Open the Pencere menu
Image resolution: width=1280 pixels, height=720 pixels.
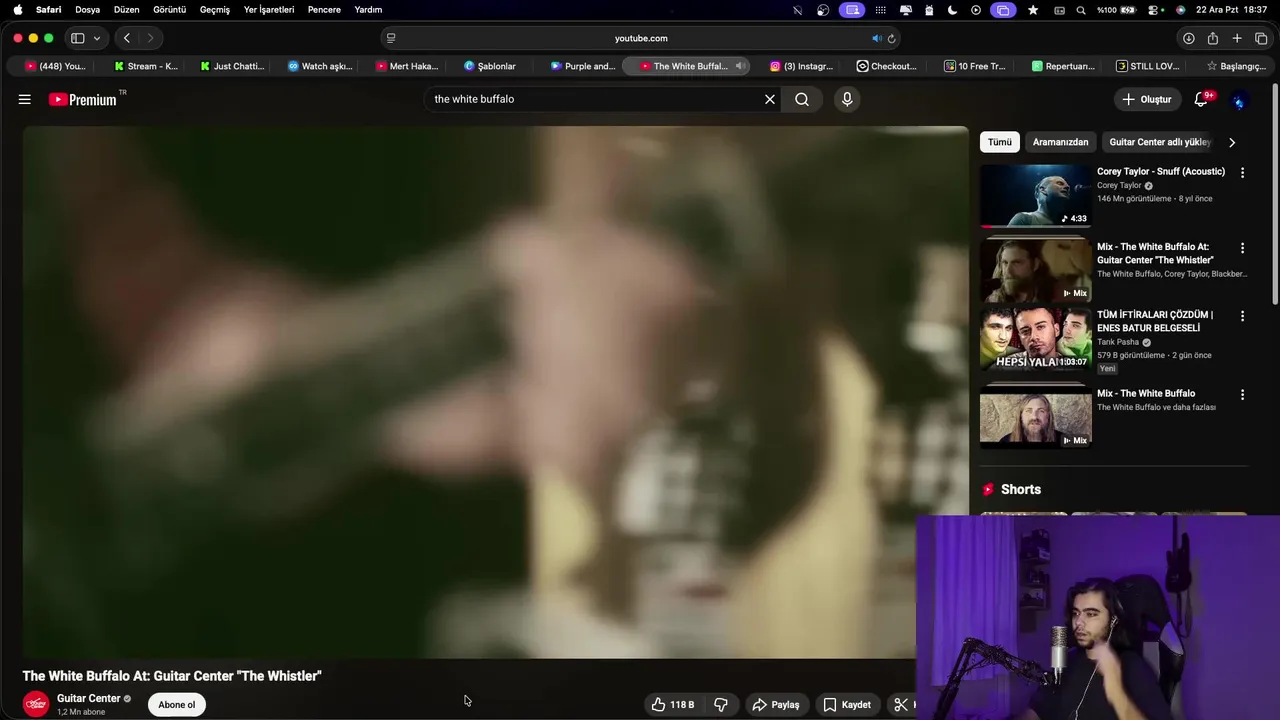pyautogui.click(x=324, y=9)
